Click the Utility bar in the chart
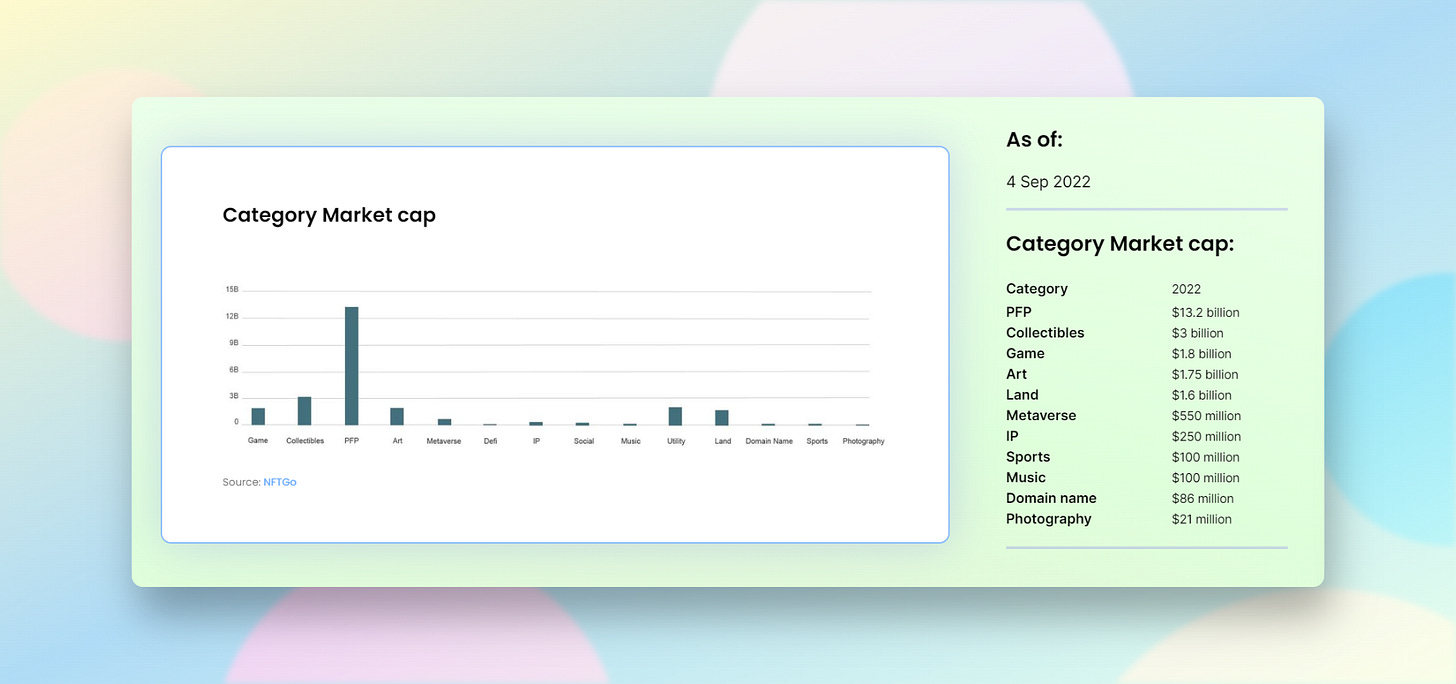The width and height of the screenshot is (1456, 684). 676,416
